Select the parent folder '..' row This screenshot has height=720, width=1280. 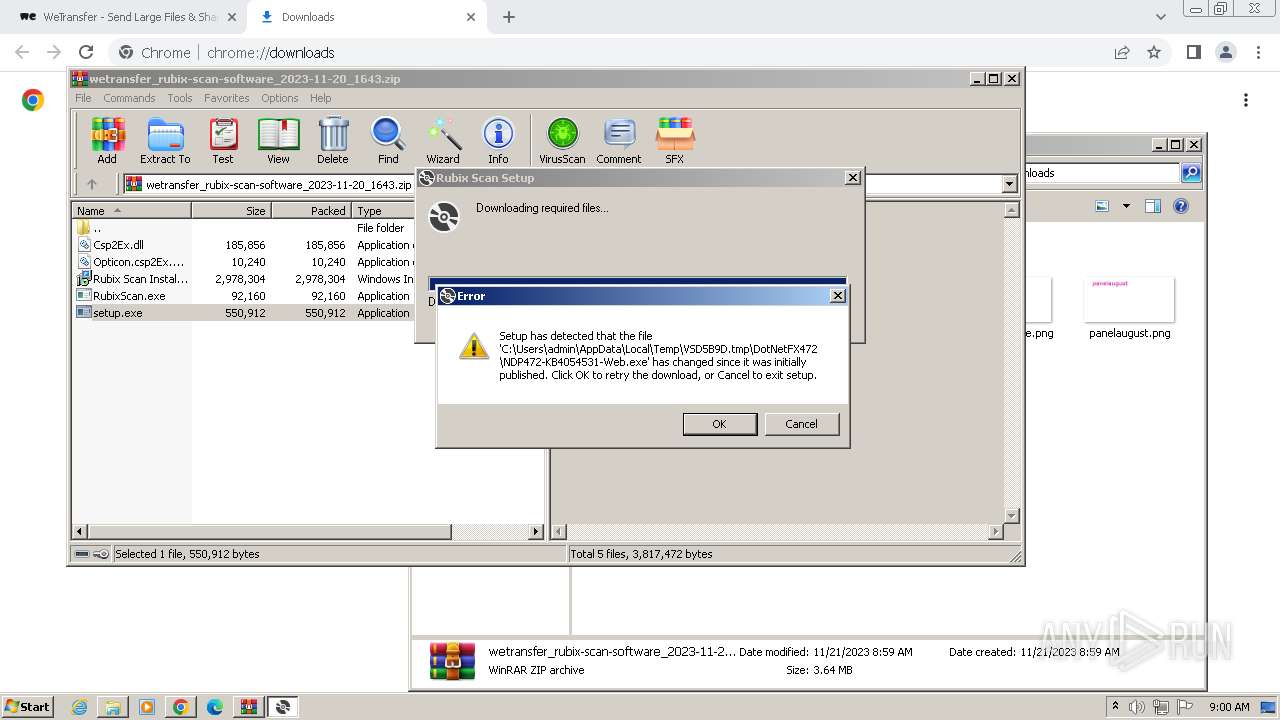(244, 228)
